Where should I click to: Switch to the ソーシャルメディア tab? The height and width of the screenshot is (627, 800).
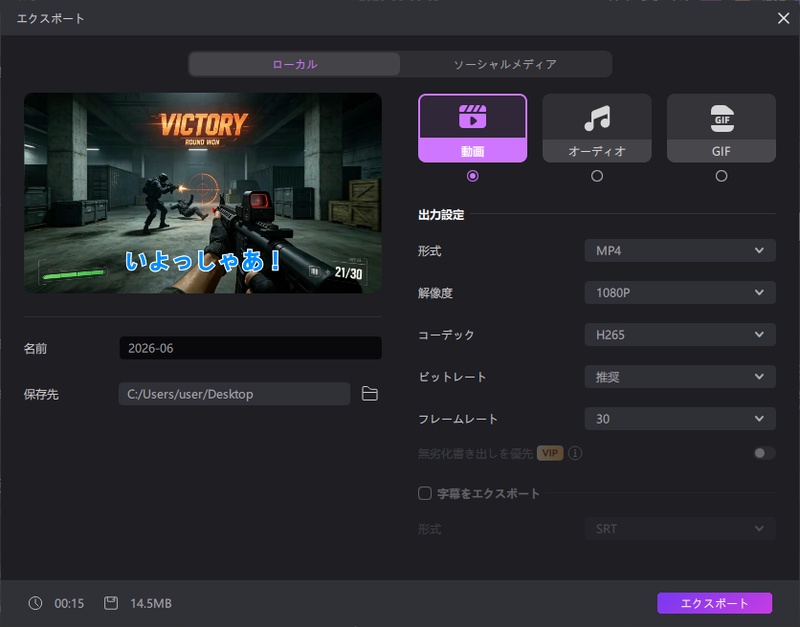pos(505,64)
